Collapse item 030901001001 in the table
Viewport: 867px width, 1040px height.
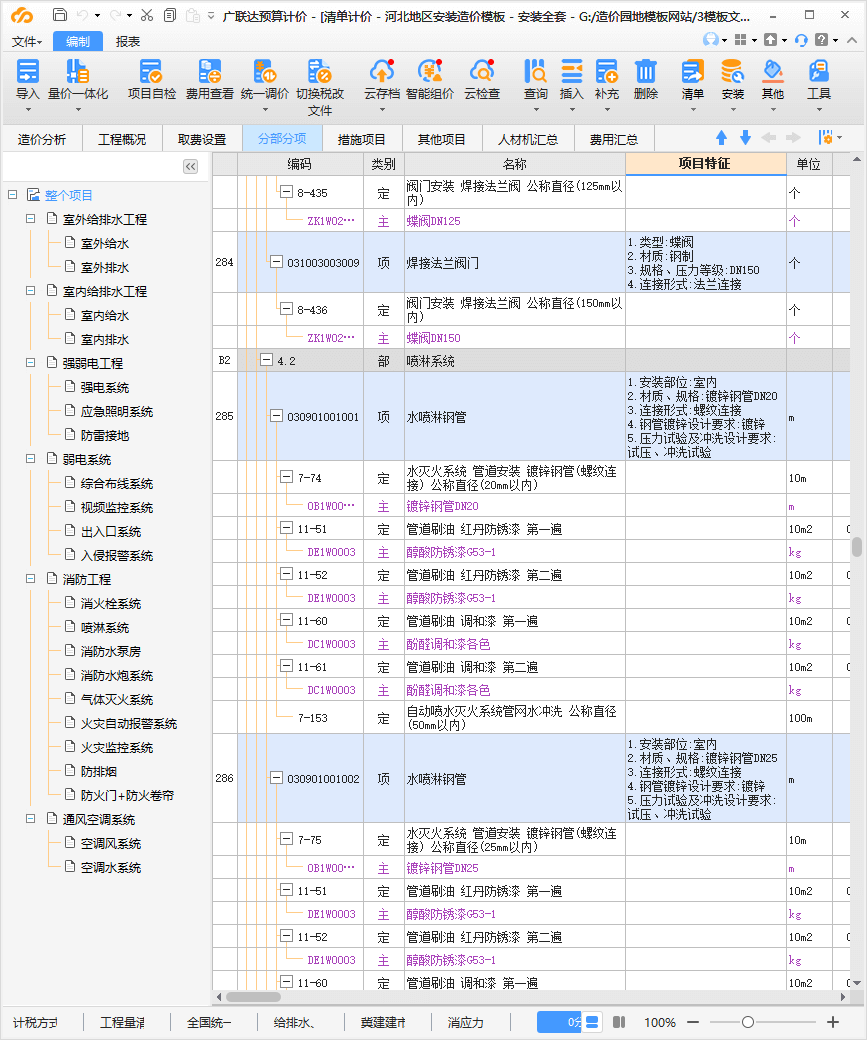tap(277, 417)
